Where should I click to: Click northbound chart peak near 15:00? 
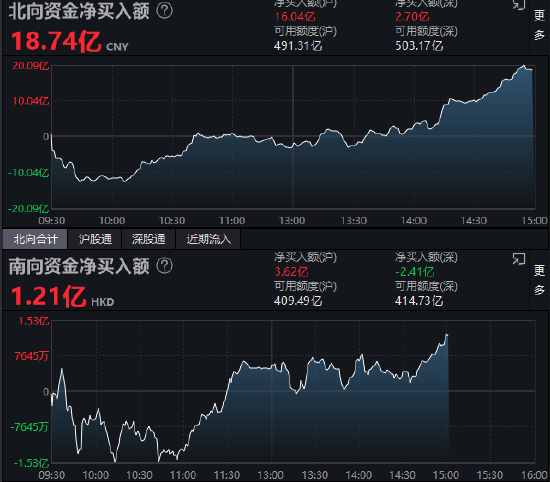(524, 66)
